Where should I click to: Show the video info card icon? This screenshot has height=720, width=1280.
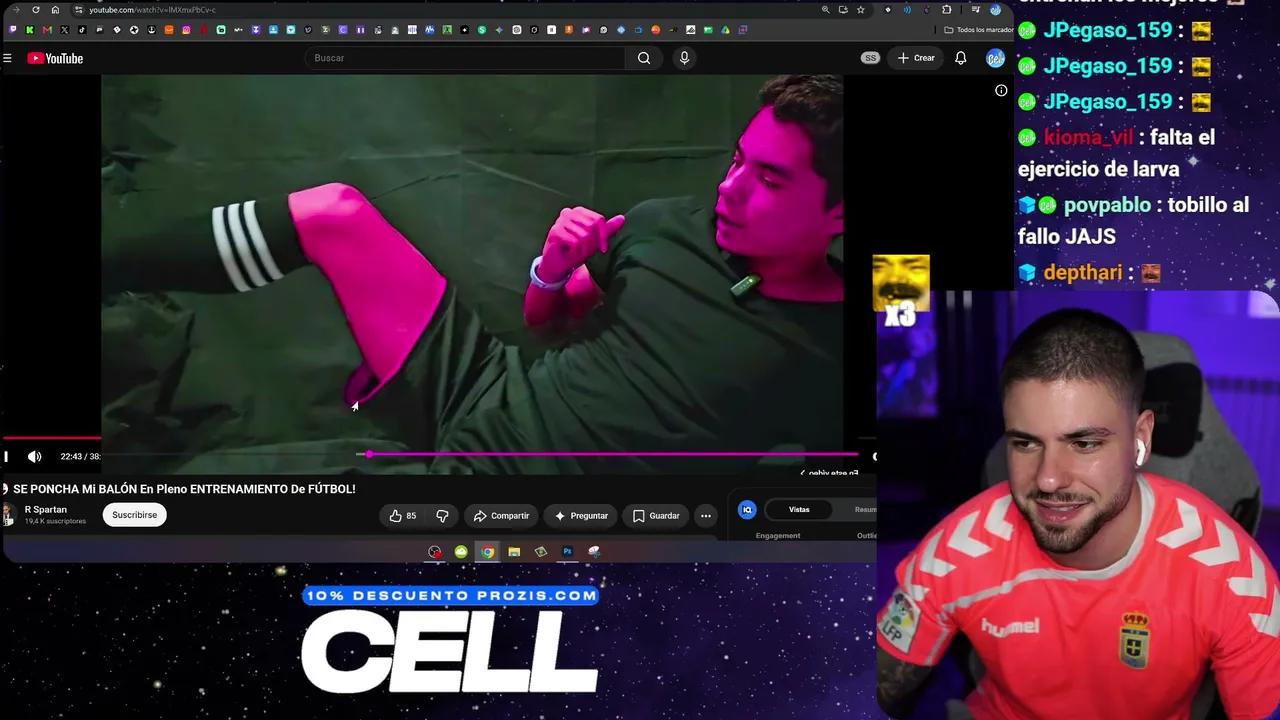pos(1001,91)
